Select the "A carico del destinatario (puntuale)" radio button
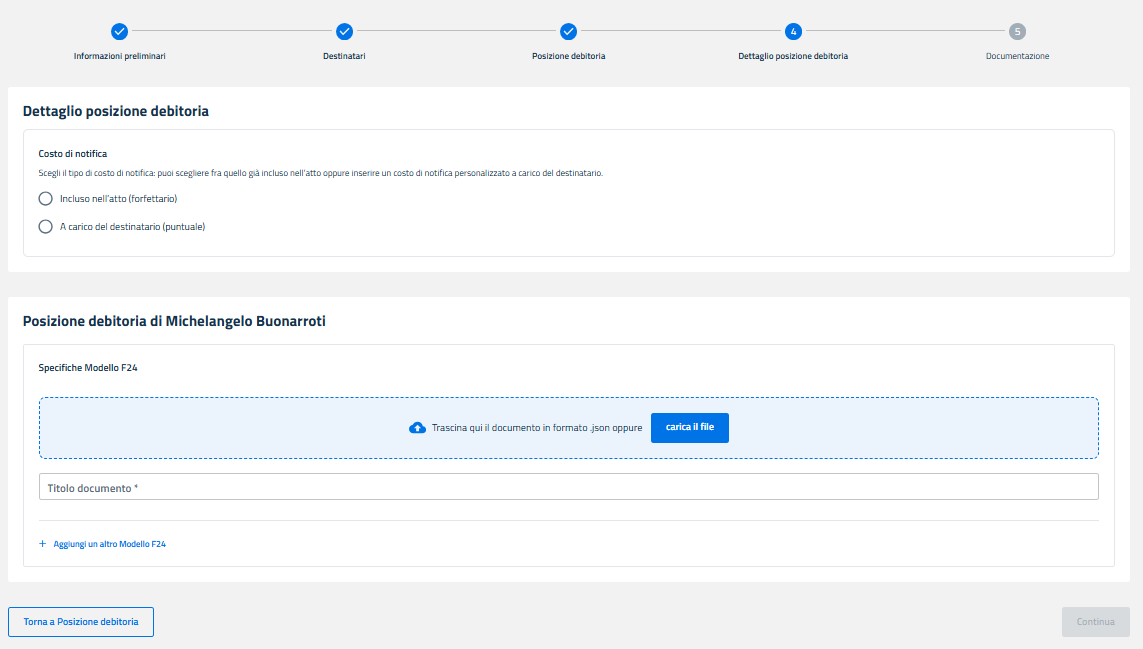 (45, 227)
